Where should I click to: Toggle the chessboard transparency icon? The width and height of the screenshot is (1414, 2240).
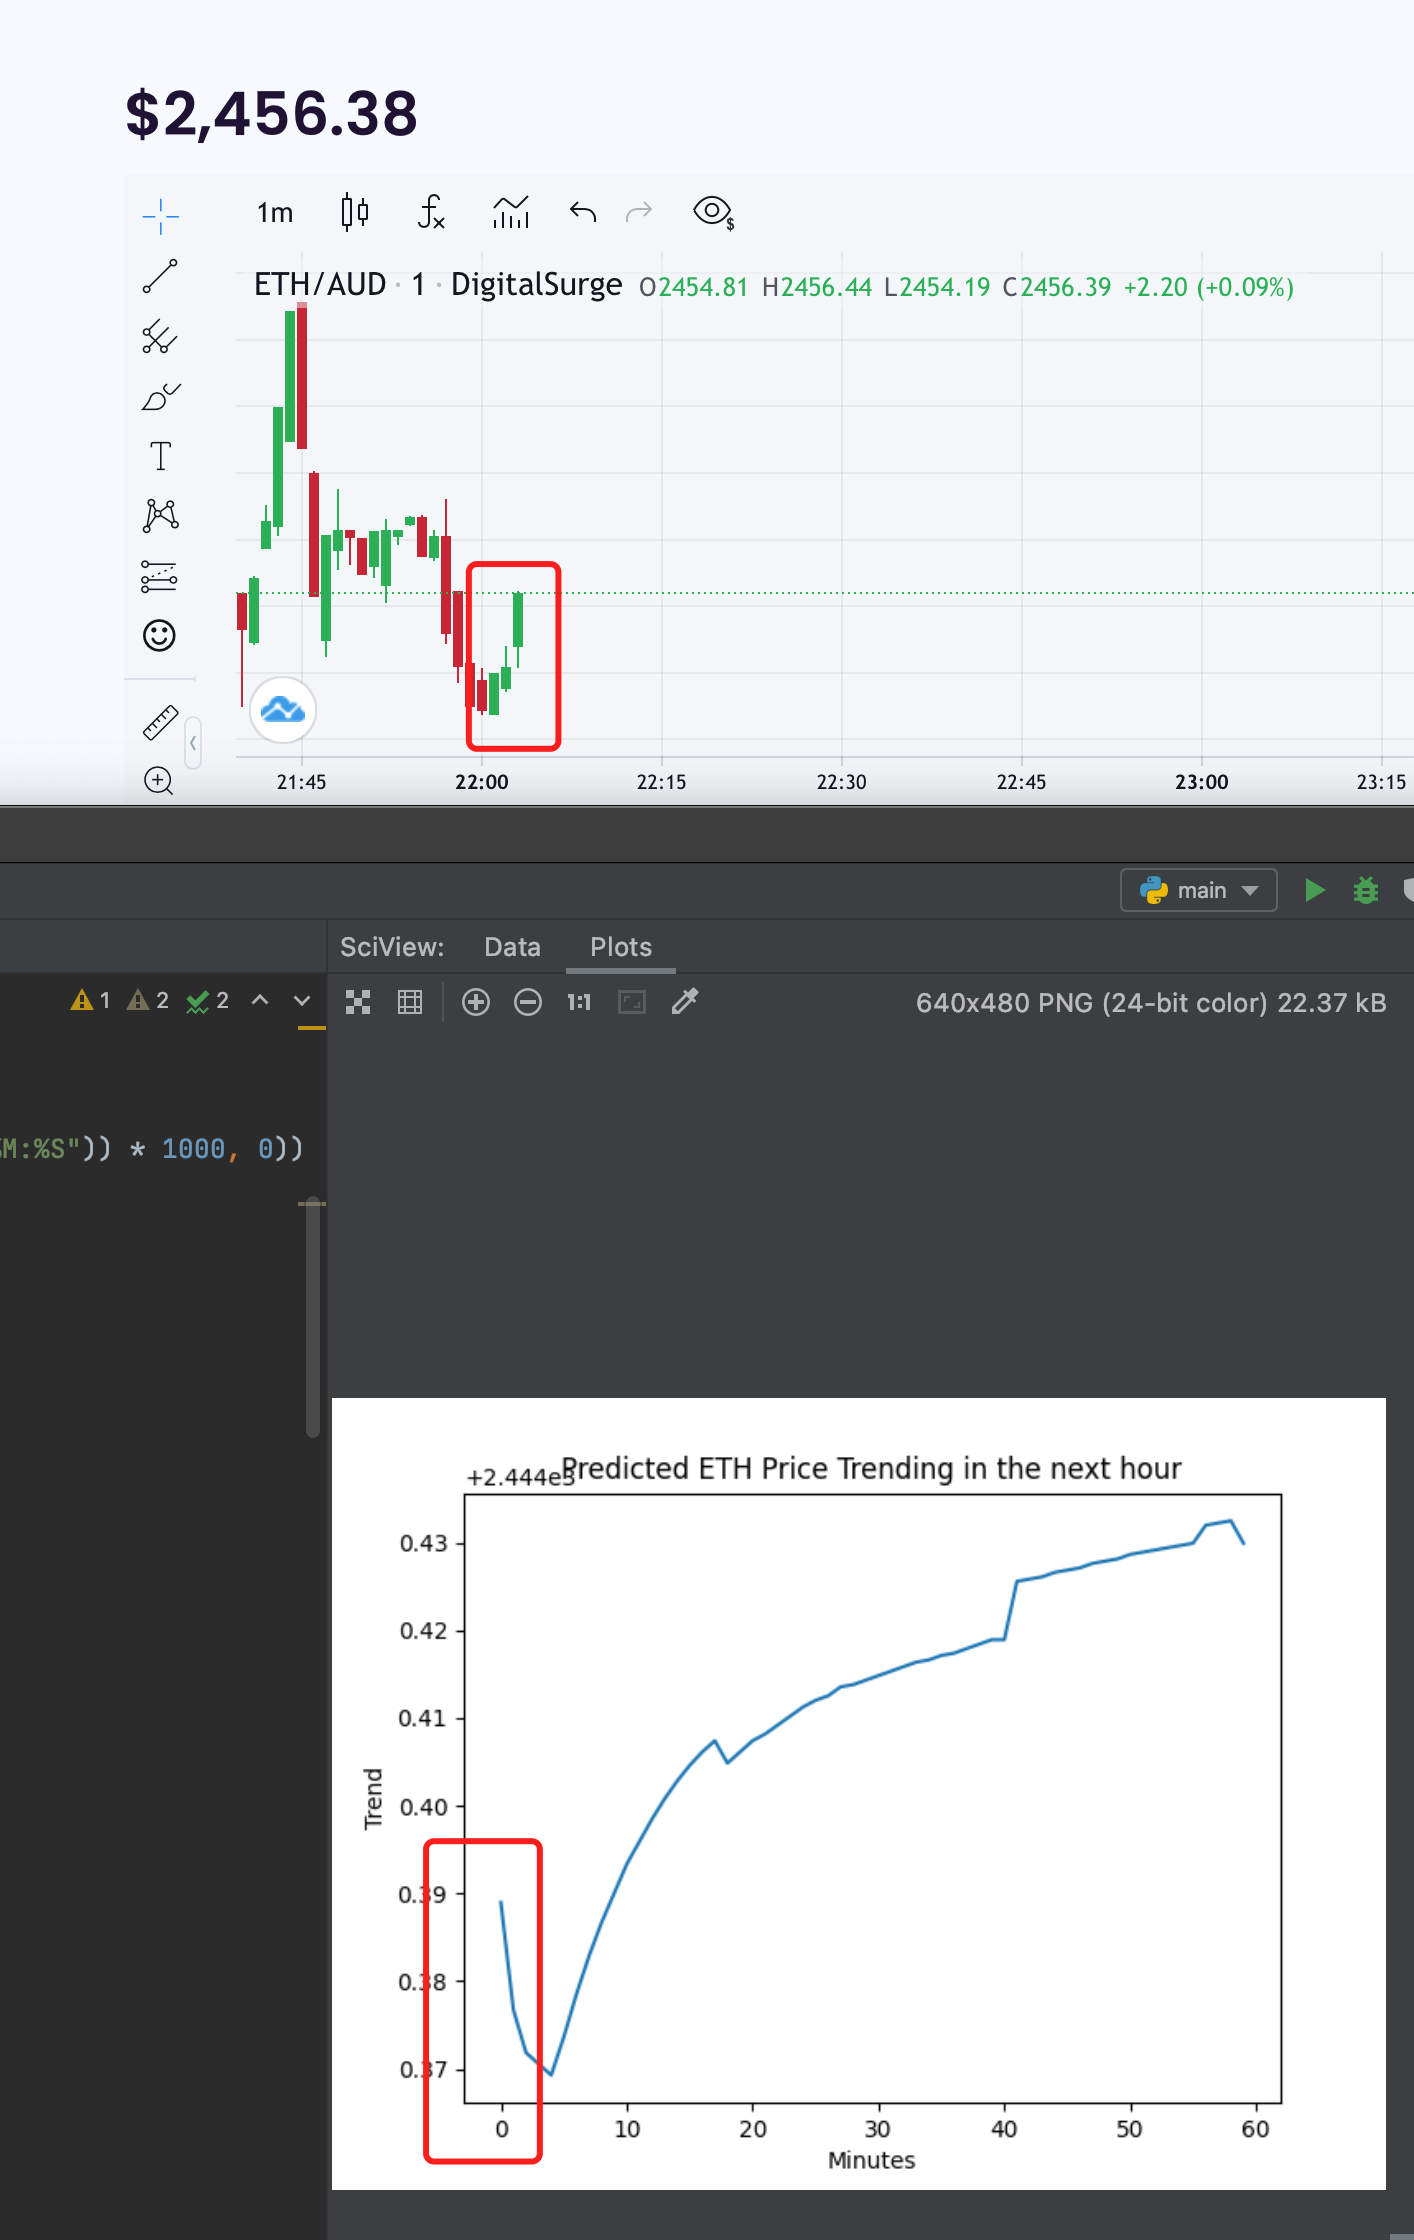358,1002
